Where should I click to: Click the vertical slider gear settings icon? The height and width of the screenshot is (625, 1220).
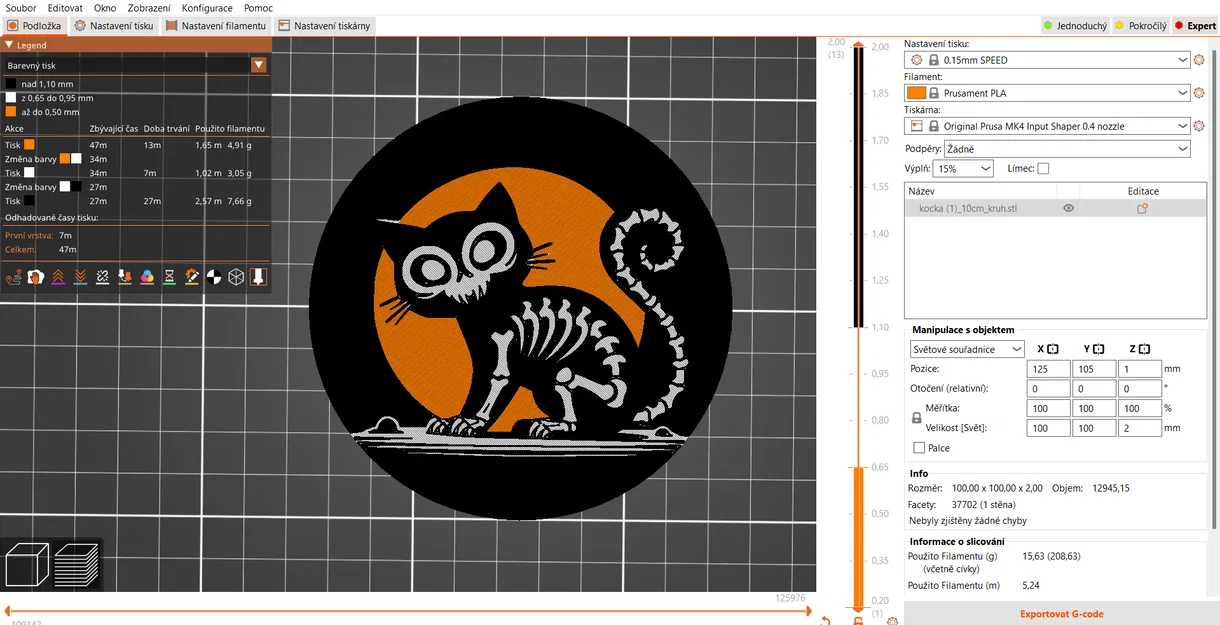(893, 620)
